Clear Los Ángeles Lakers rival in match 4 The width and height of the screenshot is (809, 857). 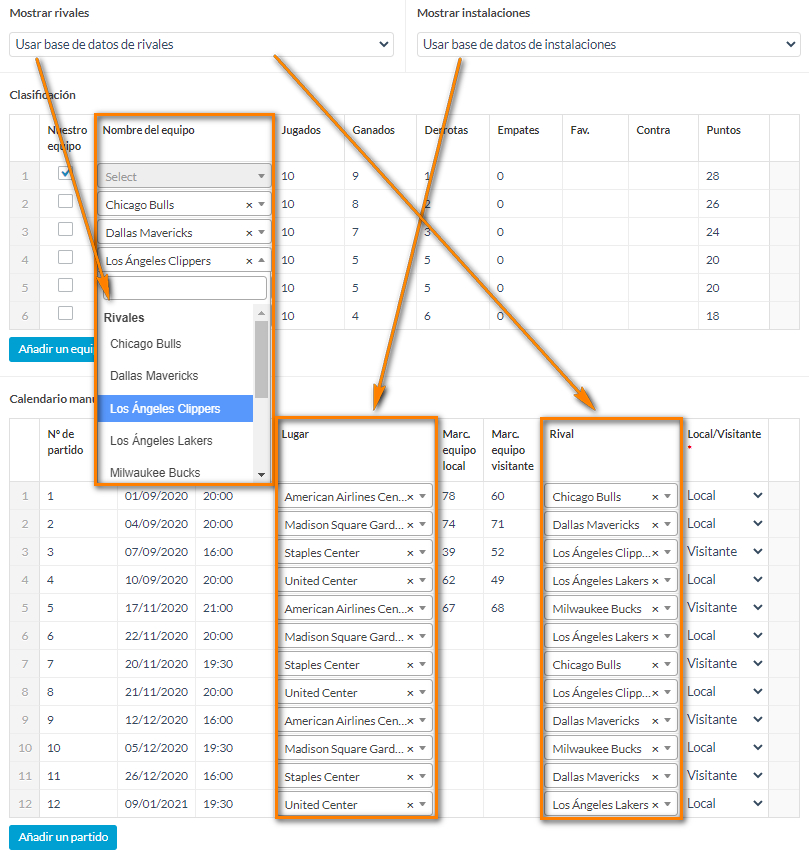[x=655, y=581]
